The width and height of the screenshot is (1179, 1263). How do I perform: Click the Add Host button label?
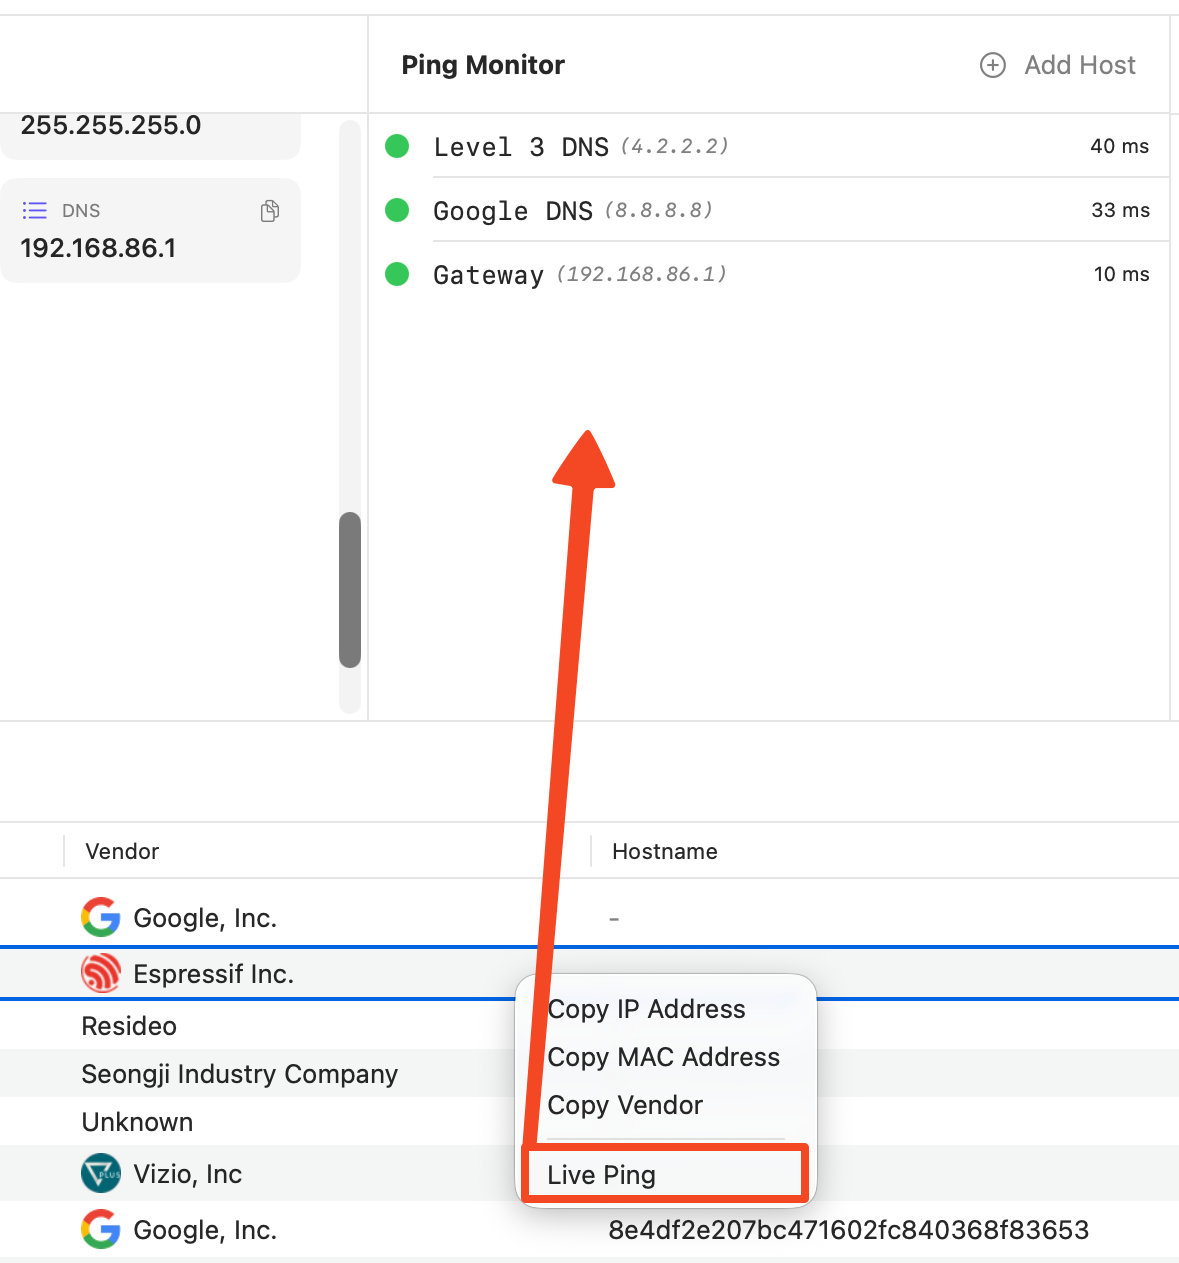pos(1080,65)
